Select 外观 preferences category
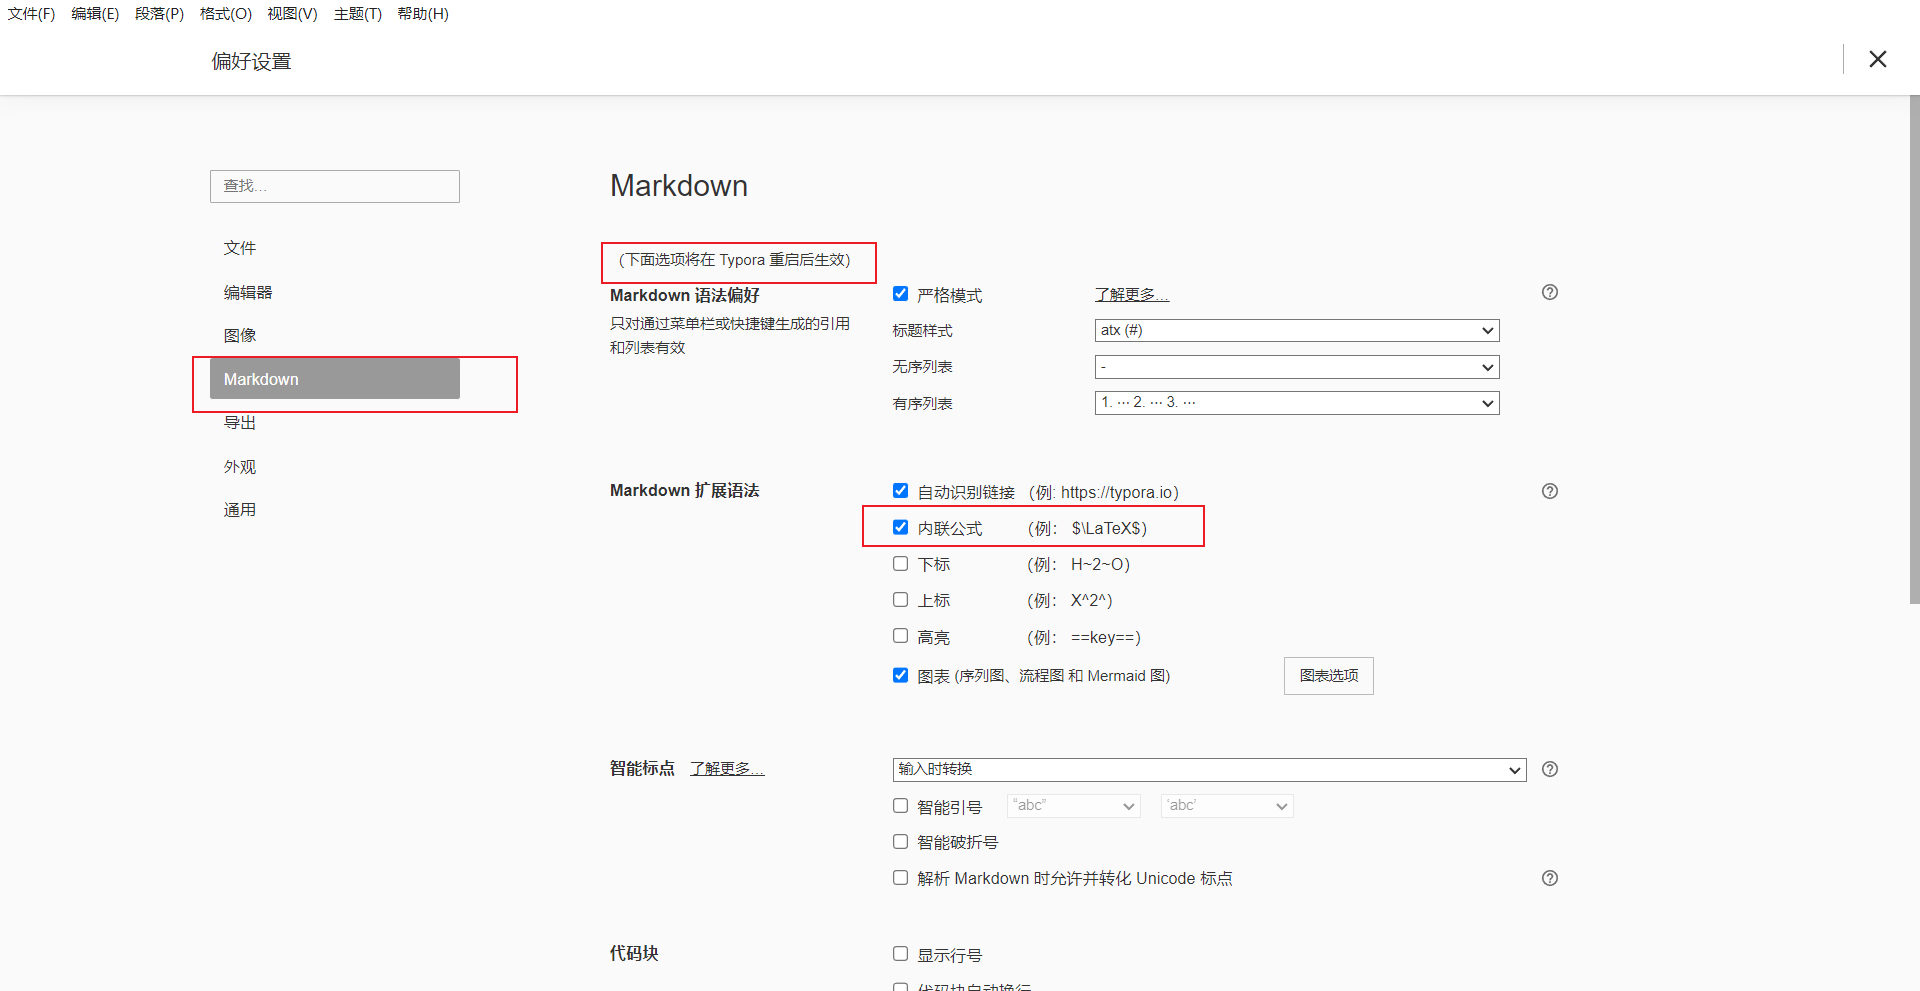Viewport: 1920px width, 991px height. click(x=335, y=467)
